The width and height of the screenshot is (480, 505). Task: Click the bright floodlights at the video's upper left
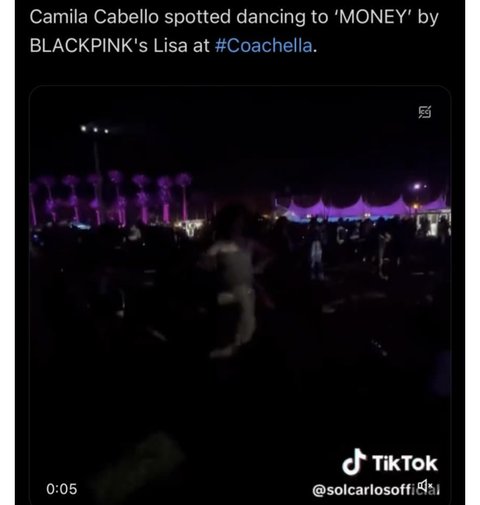(x=95, y=129)
